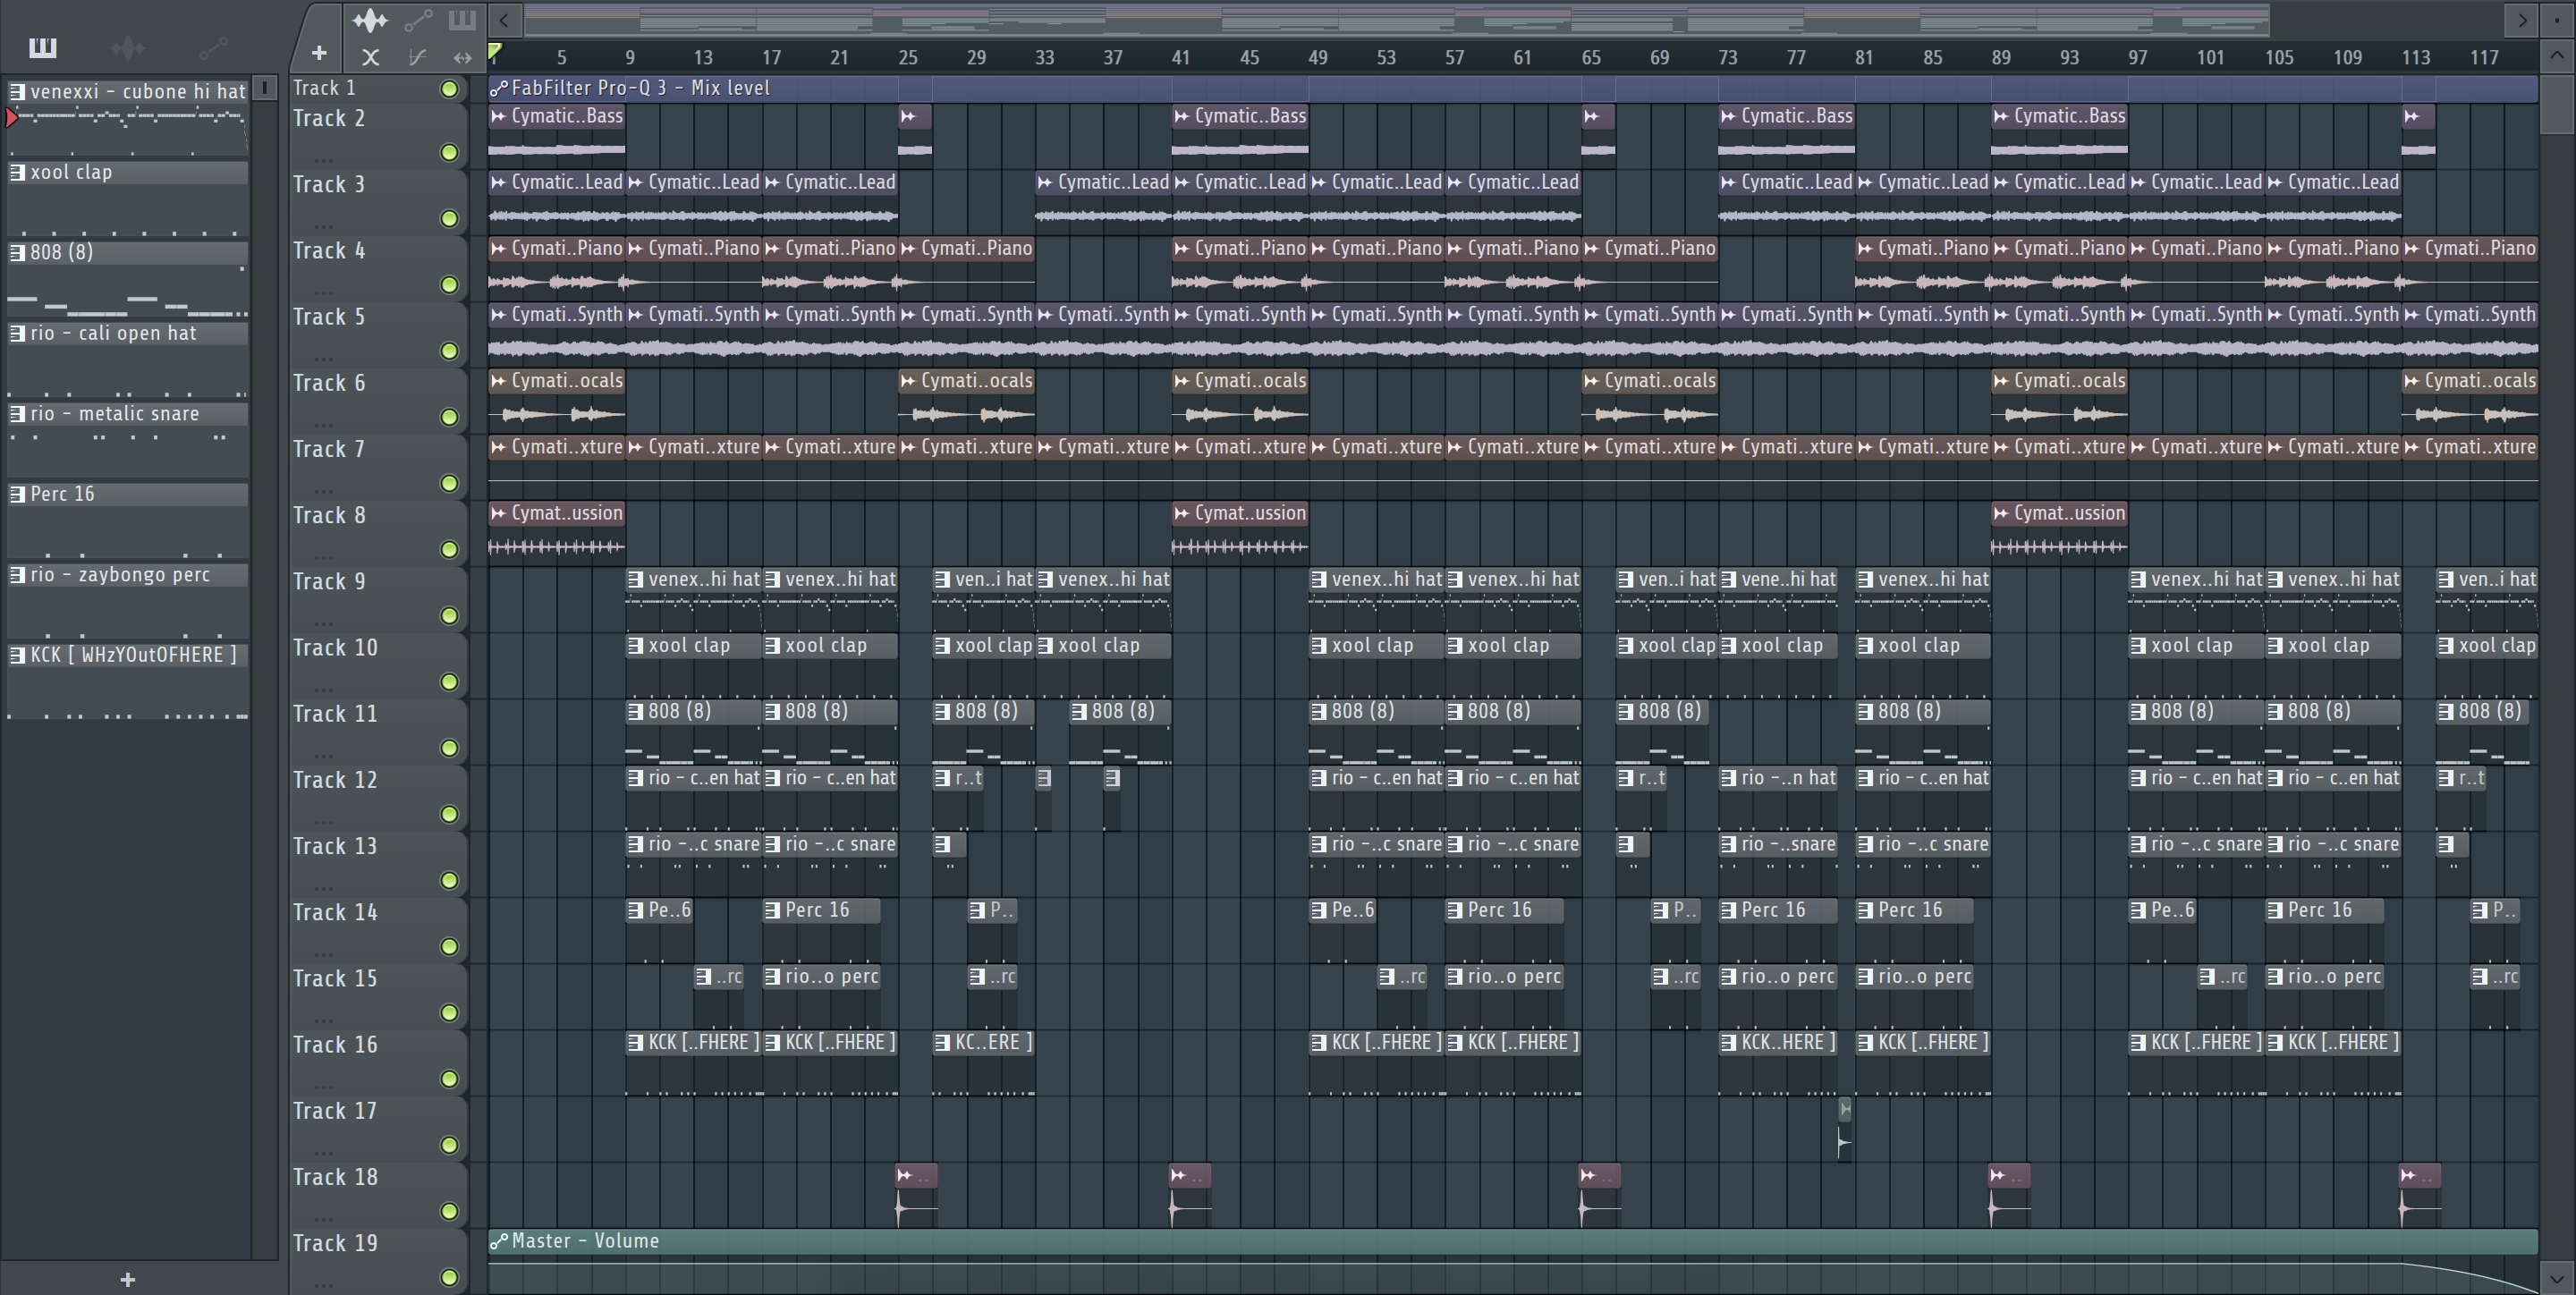This screenshot has height=1295, width=2576.
Task: Click the Track 5 header label
Action: pyautogui.click(x=329, y=317)
